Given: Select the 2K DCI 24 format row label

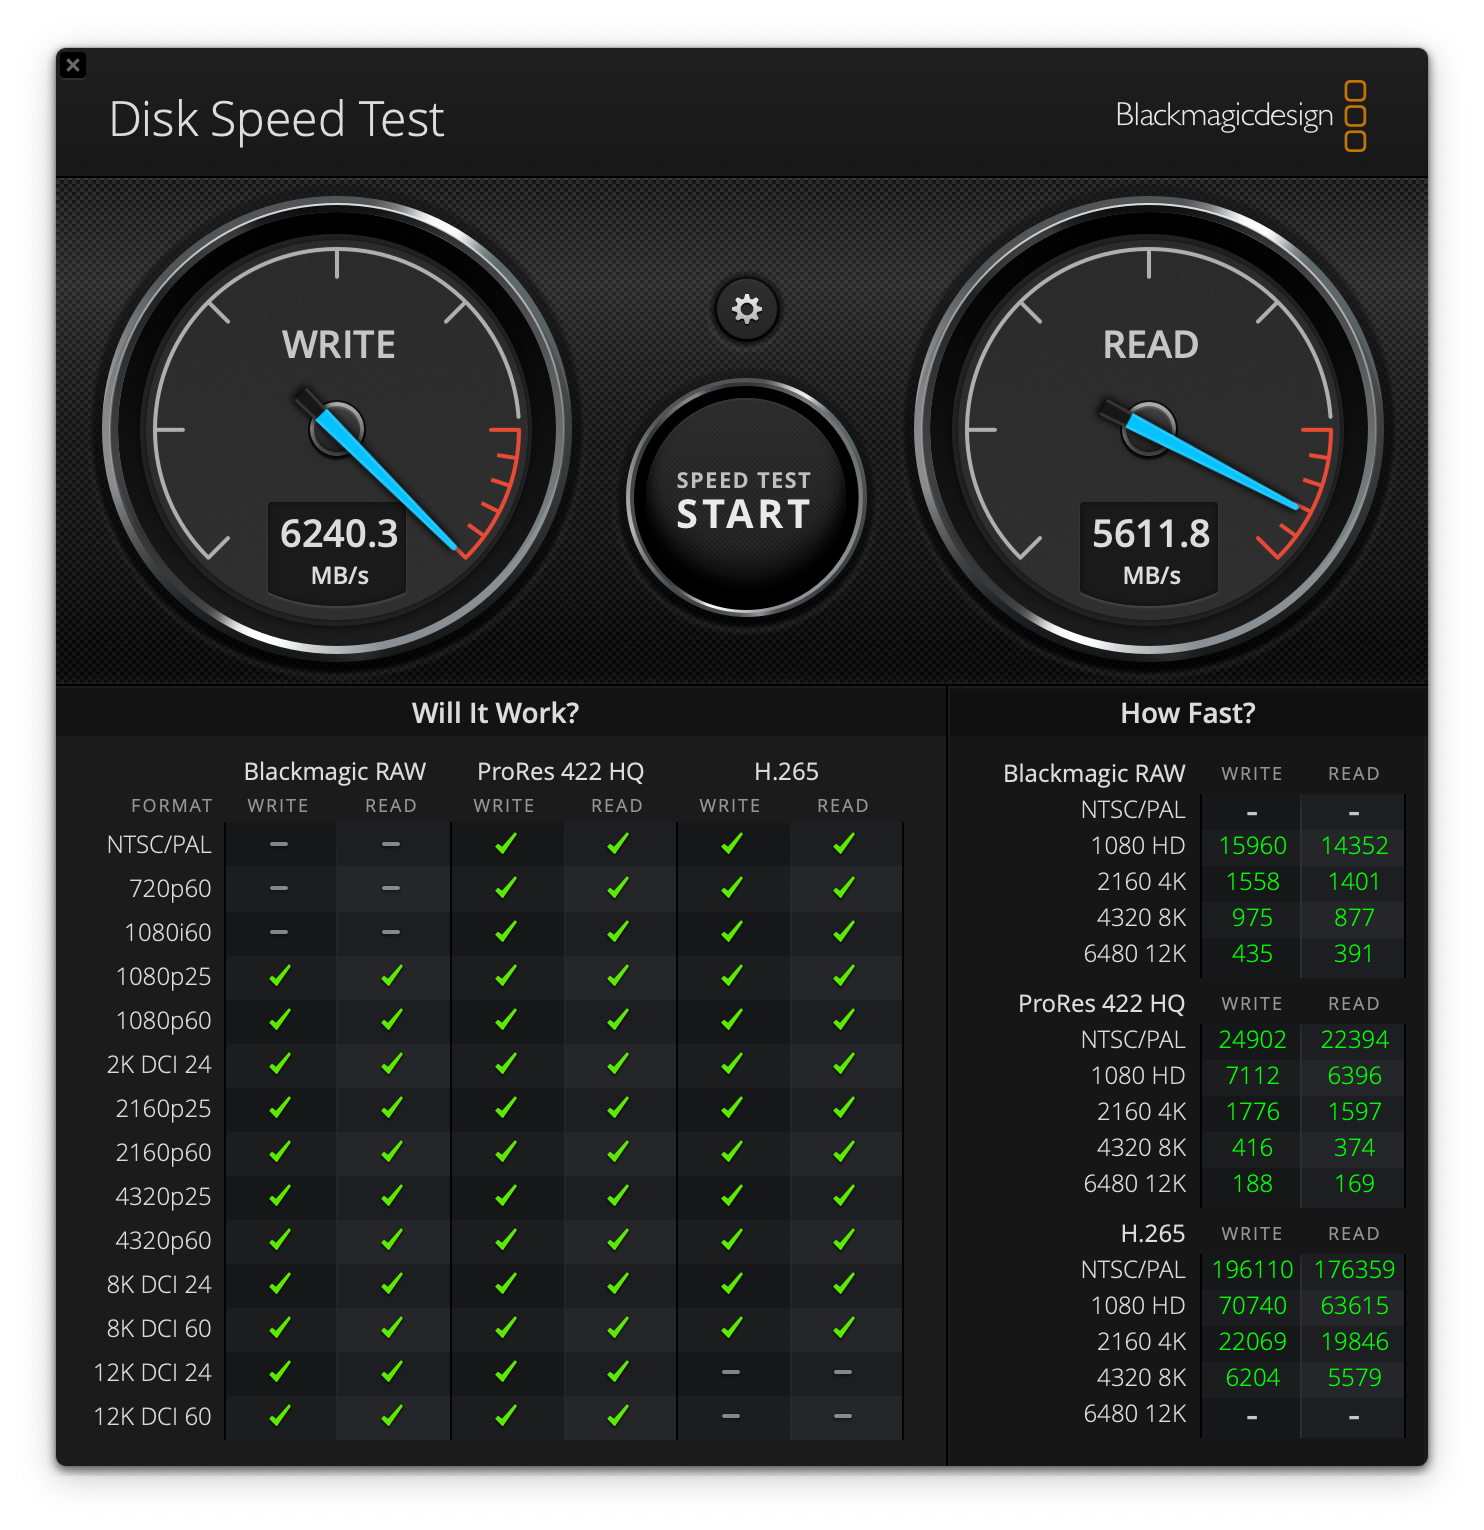Looking at the screenshot, I should 159,1065.
